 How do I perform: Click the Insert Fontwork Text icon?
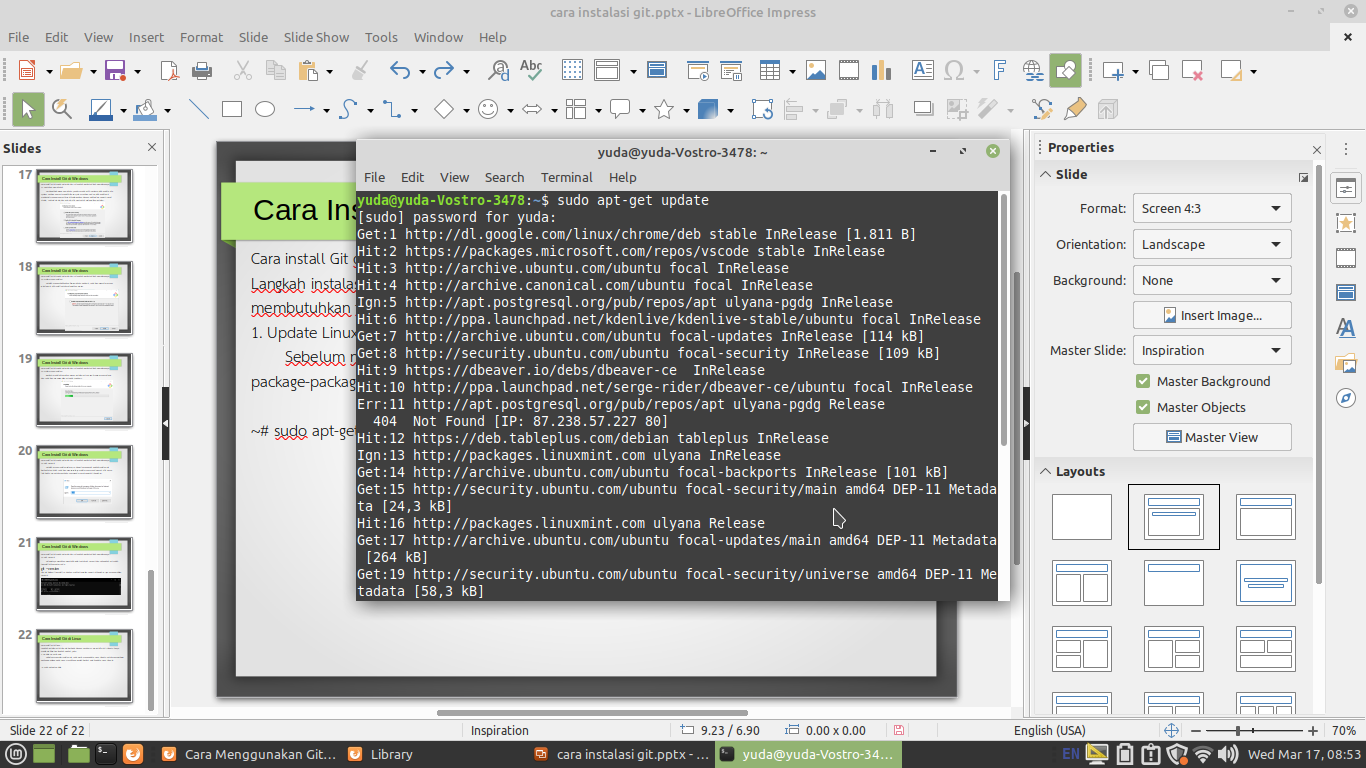point(998,71)
